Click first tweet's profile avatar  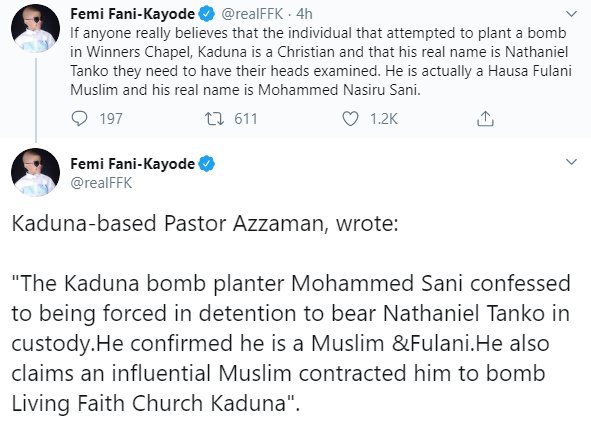point(35,29)
